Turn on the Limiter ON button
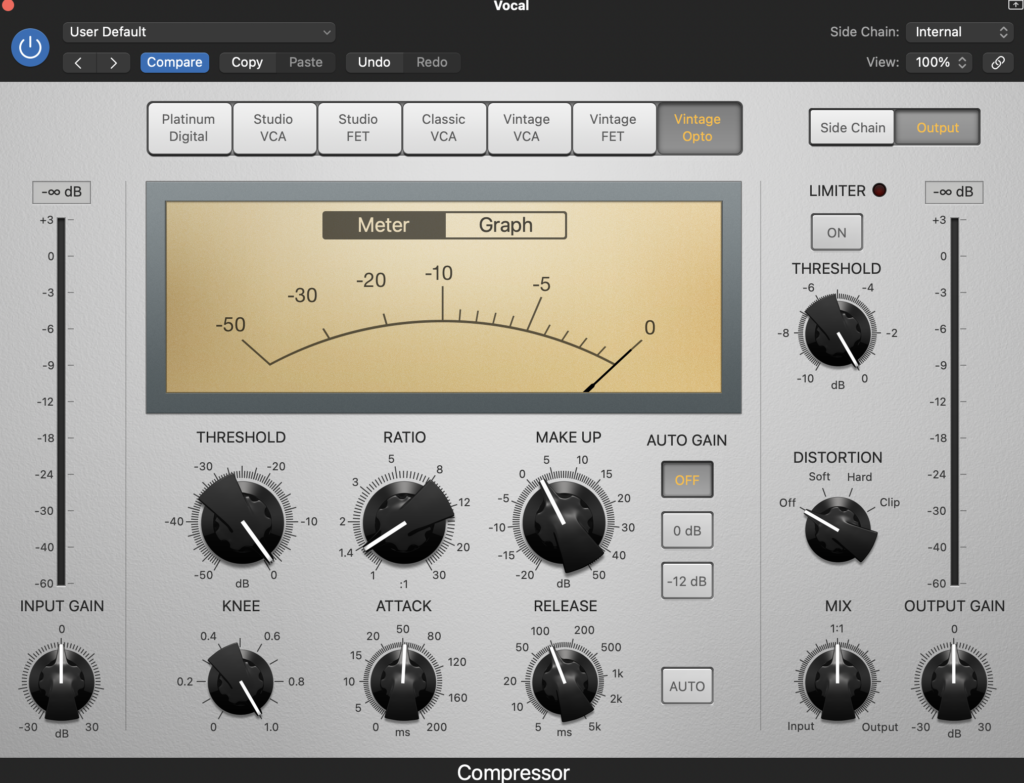 pos(836,232)
